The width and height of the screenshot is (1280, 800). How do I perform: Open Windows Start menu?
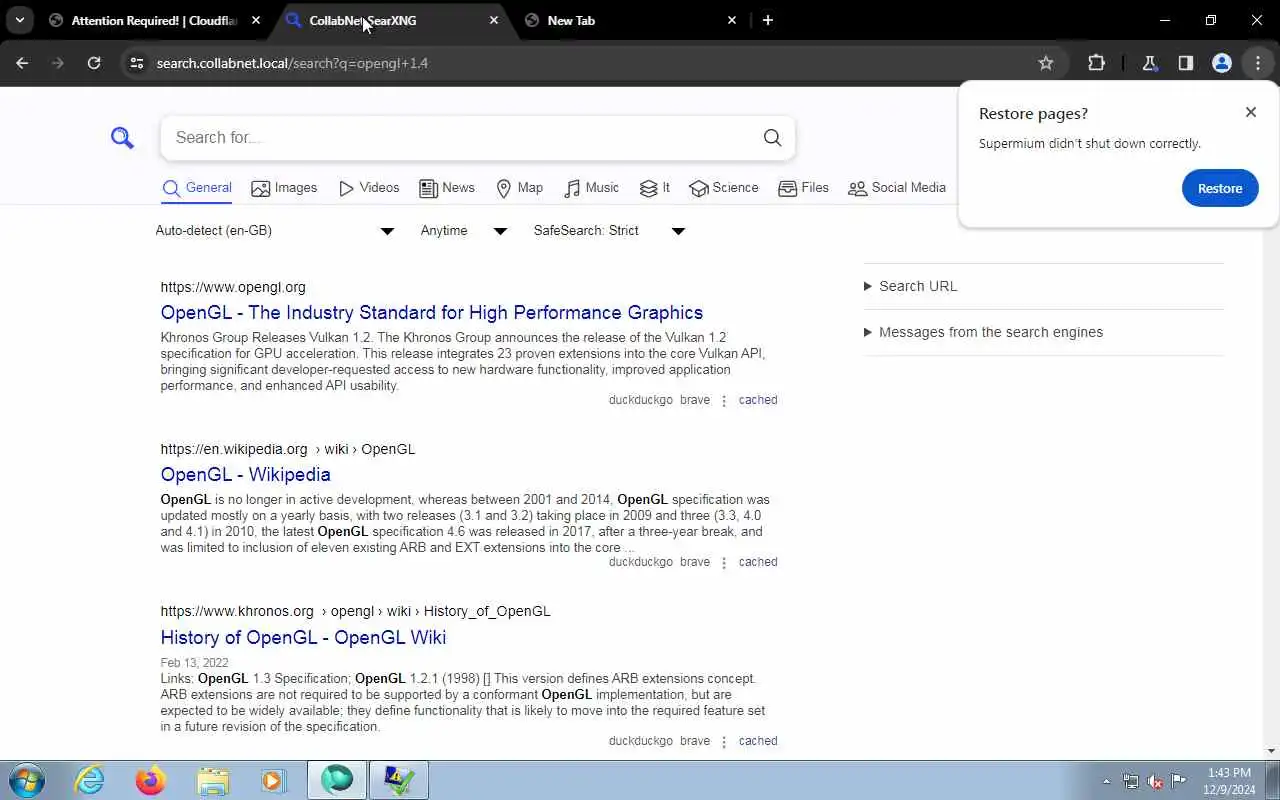click(27, 780)
